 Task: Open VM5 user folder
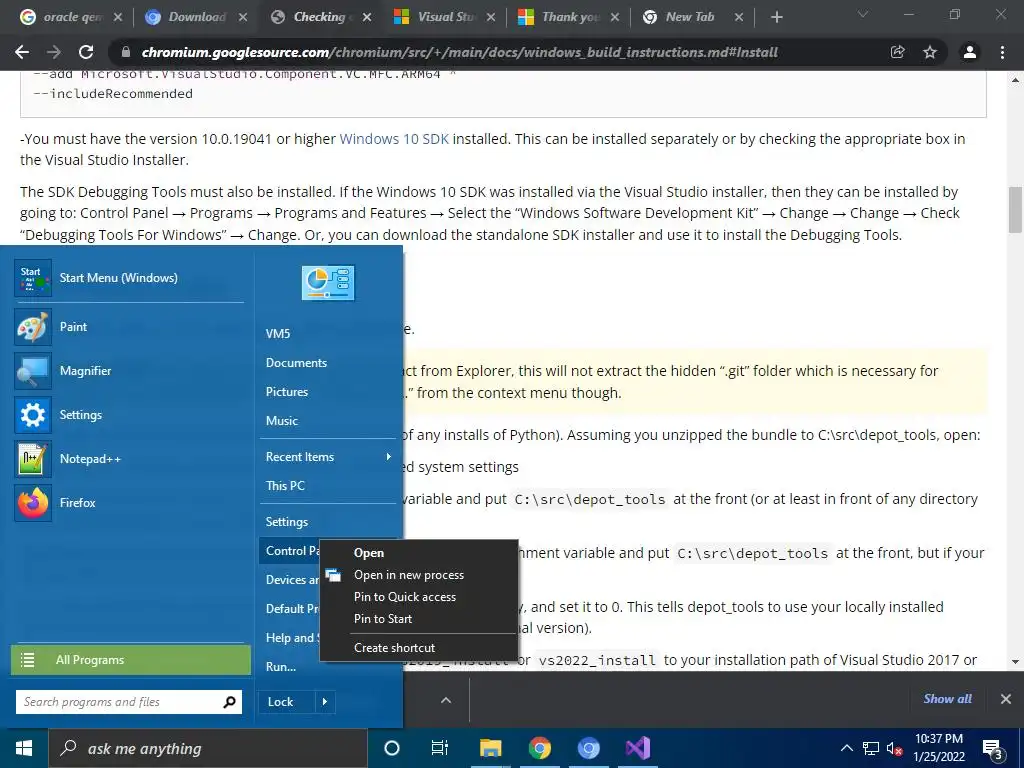[x=278, y=334]
